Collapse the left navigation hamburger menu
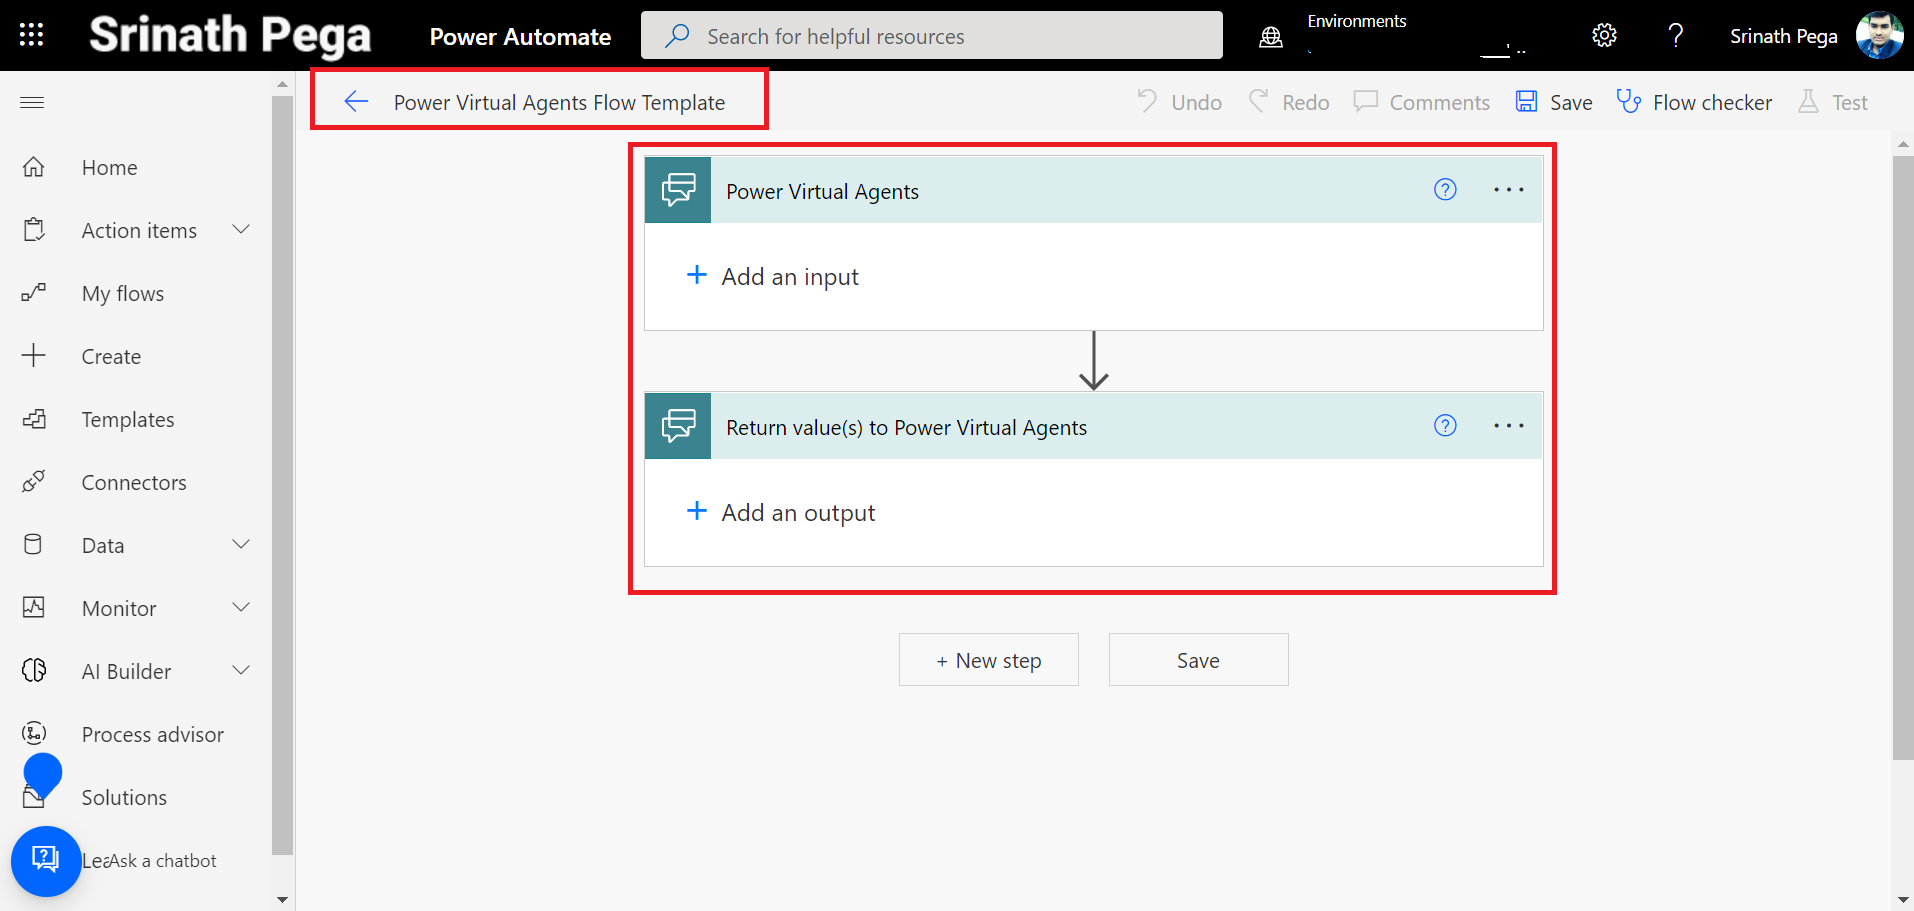 (x=32, y=102)
